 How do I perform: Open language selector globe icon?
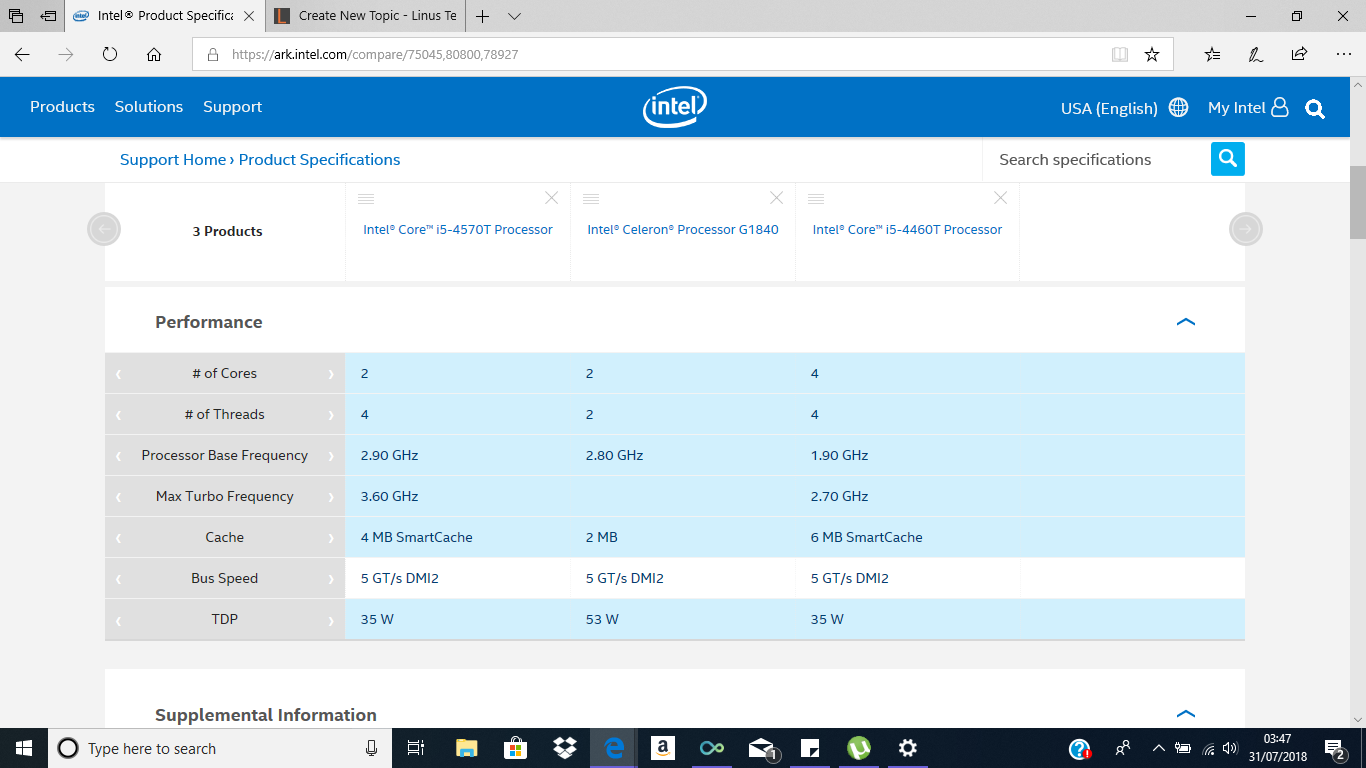pos(1179,107)
